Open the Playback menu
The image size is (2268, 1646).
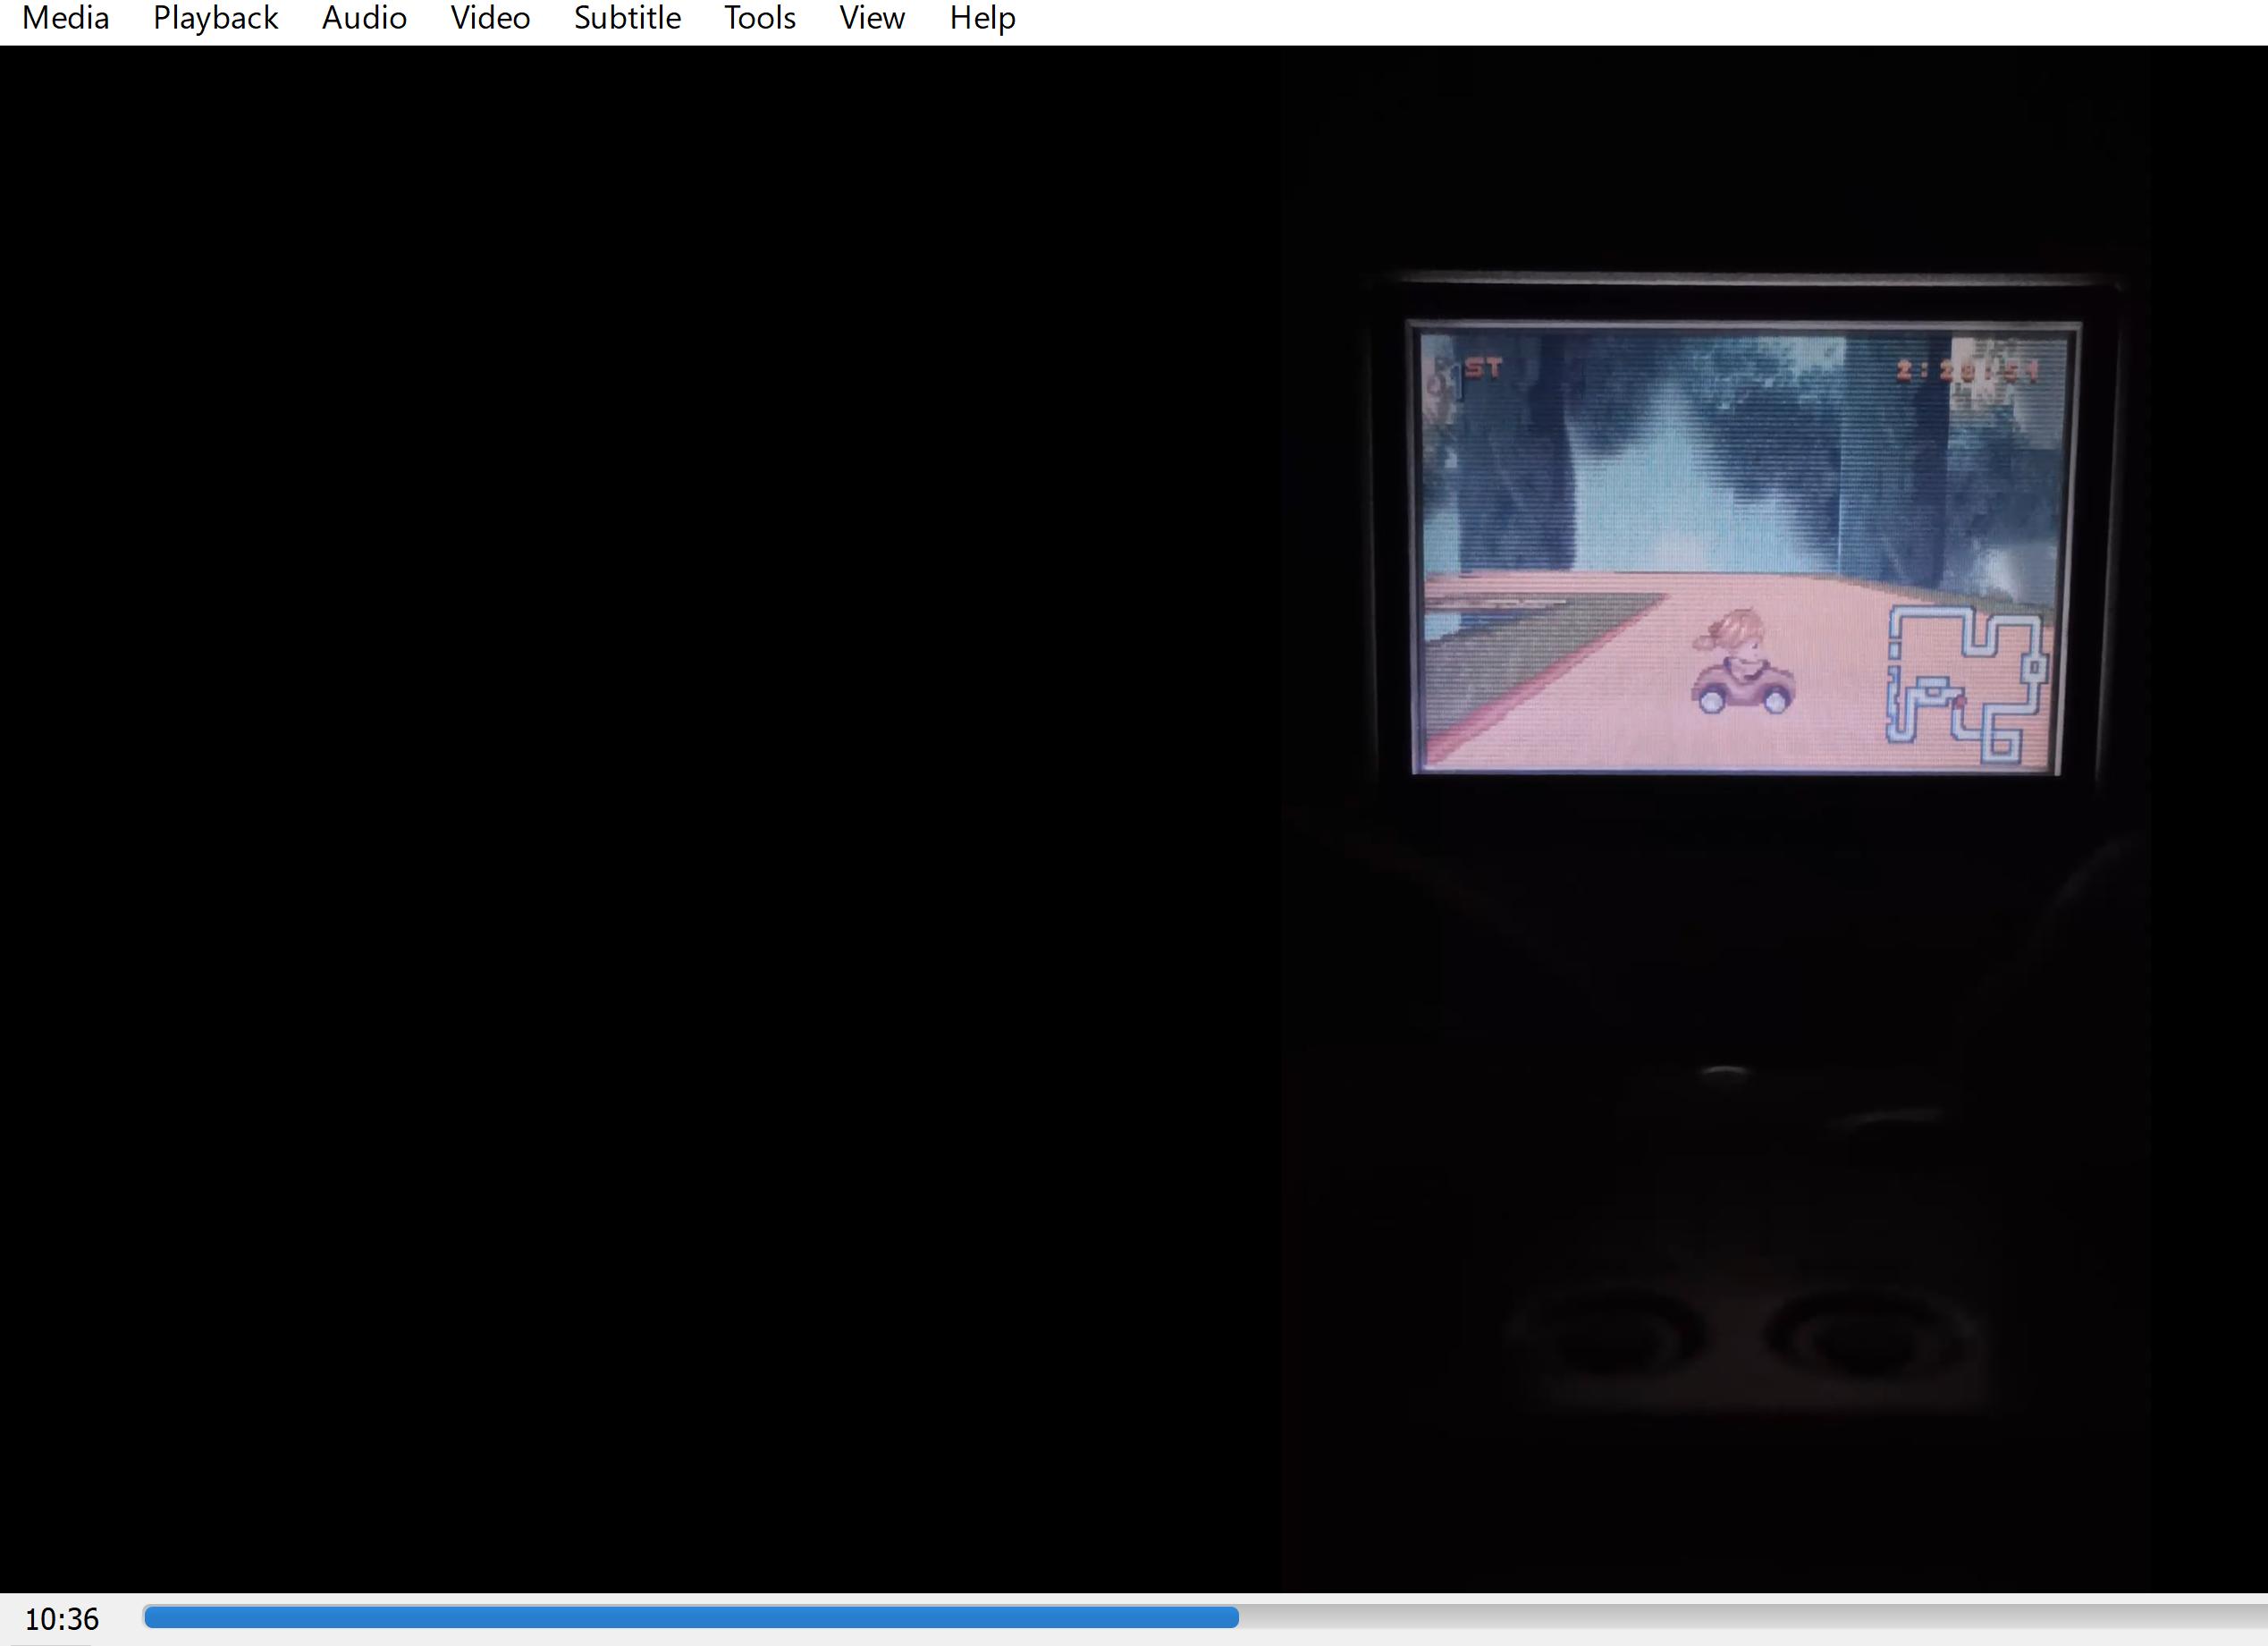[215, 18]
